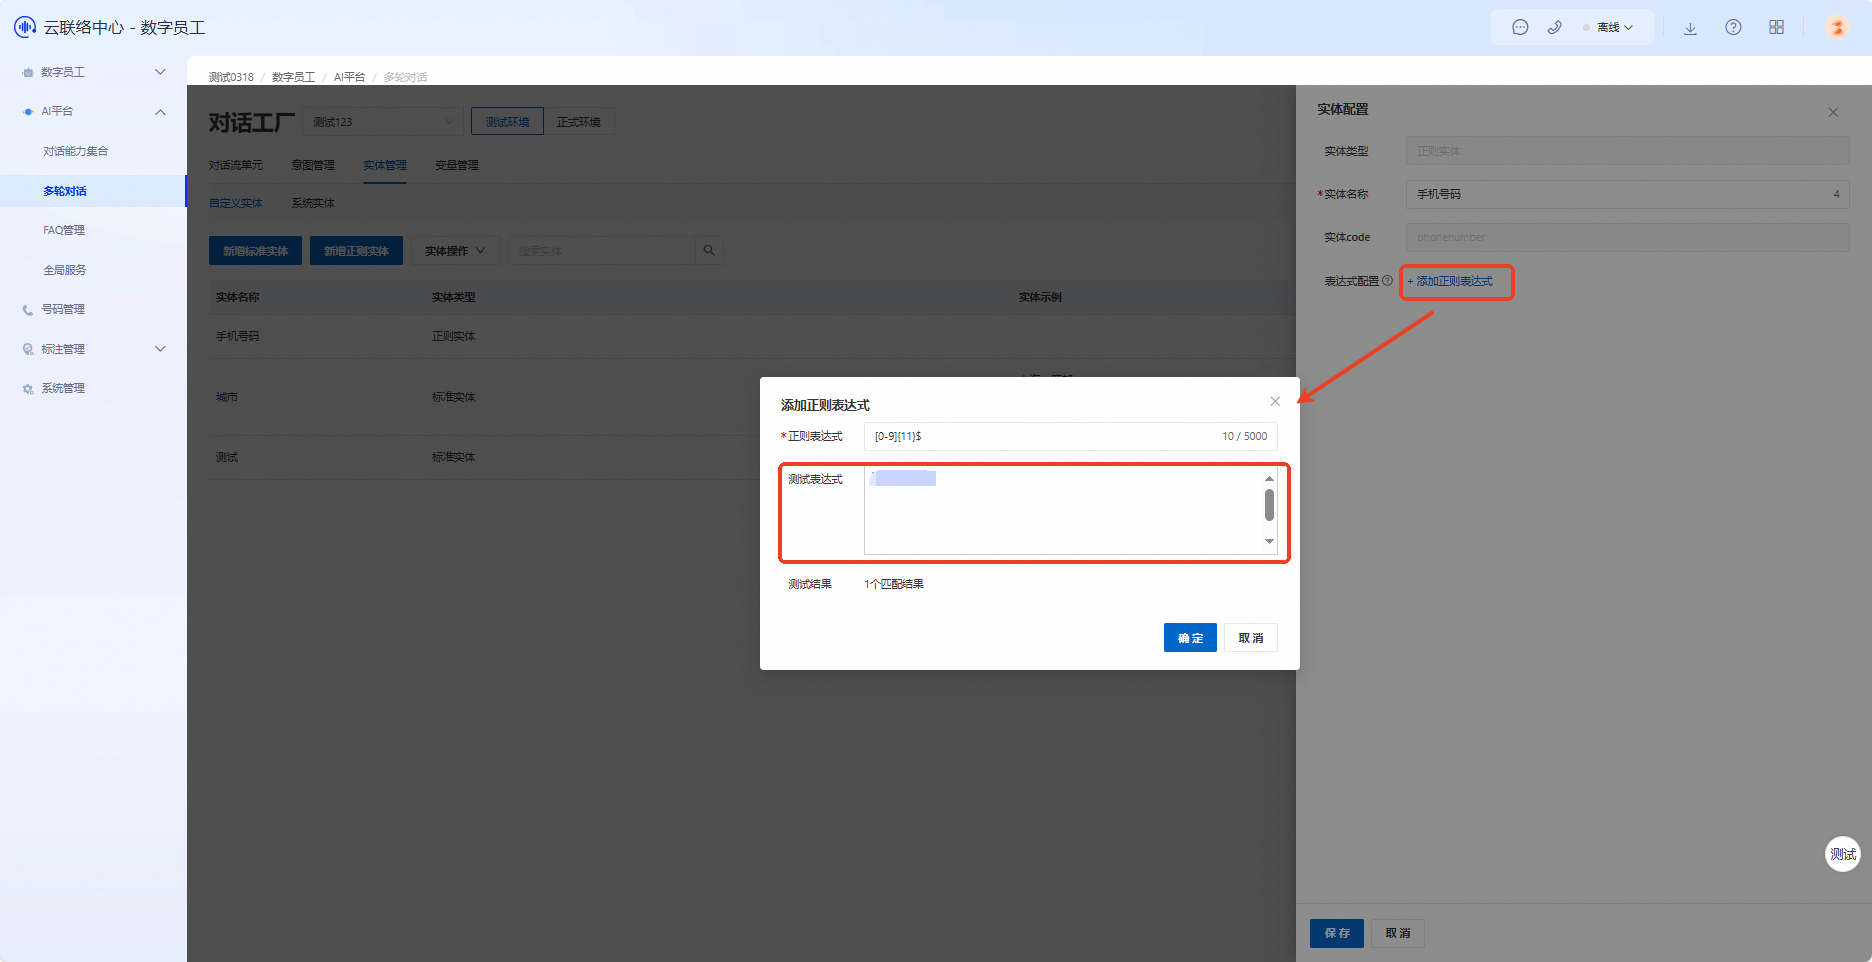Open the 测试123 robot dropdown
This screenshot has height=962, width=1872.
tap(383, 122)
